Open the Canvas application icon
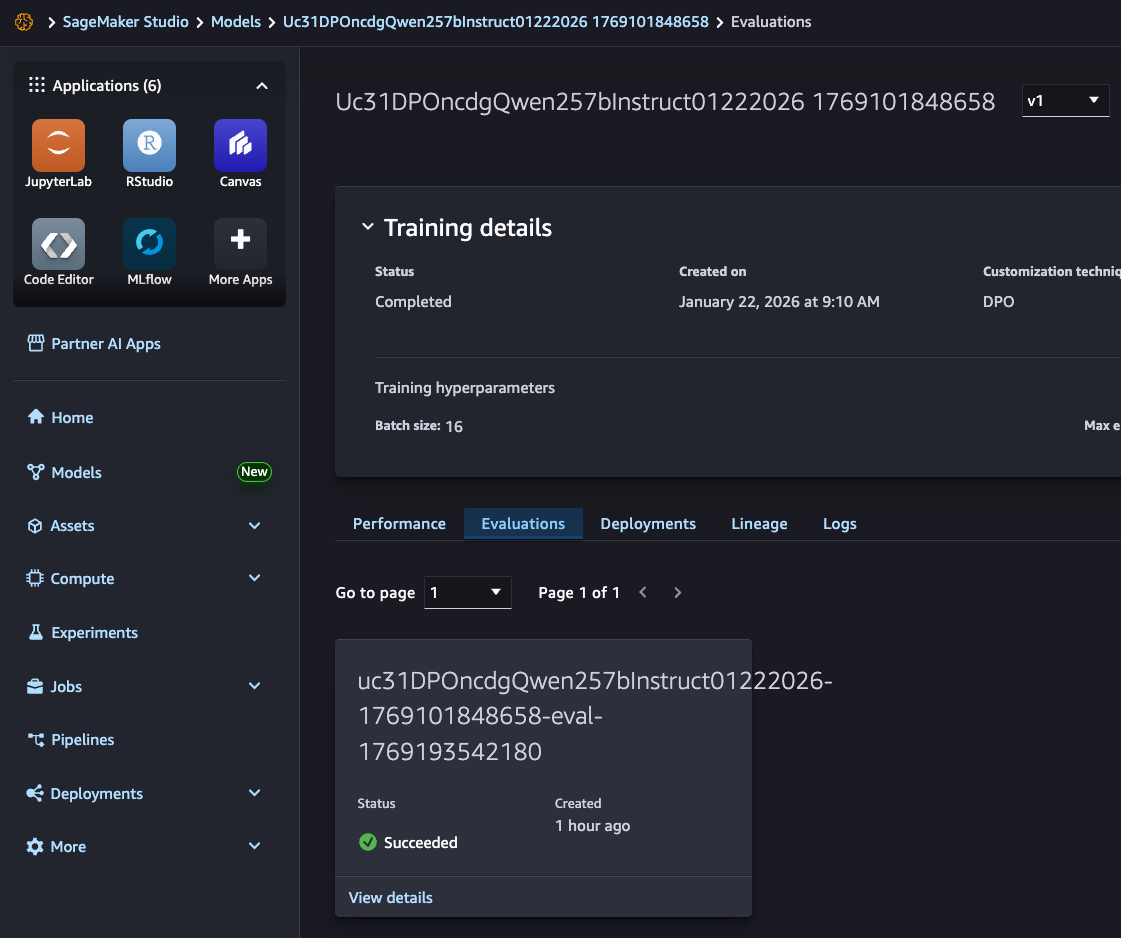 240,145
